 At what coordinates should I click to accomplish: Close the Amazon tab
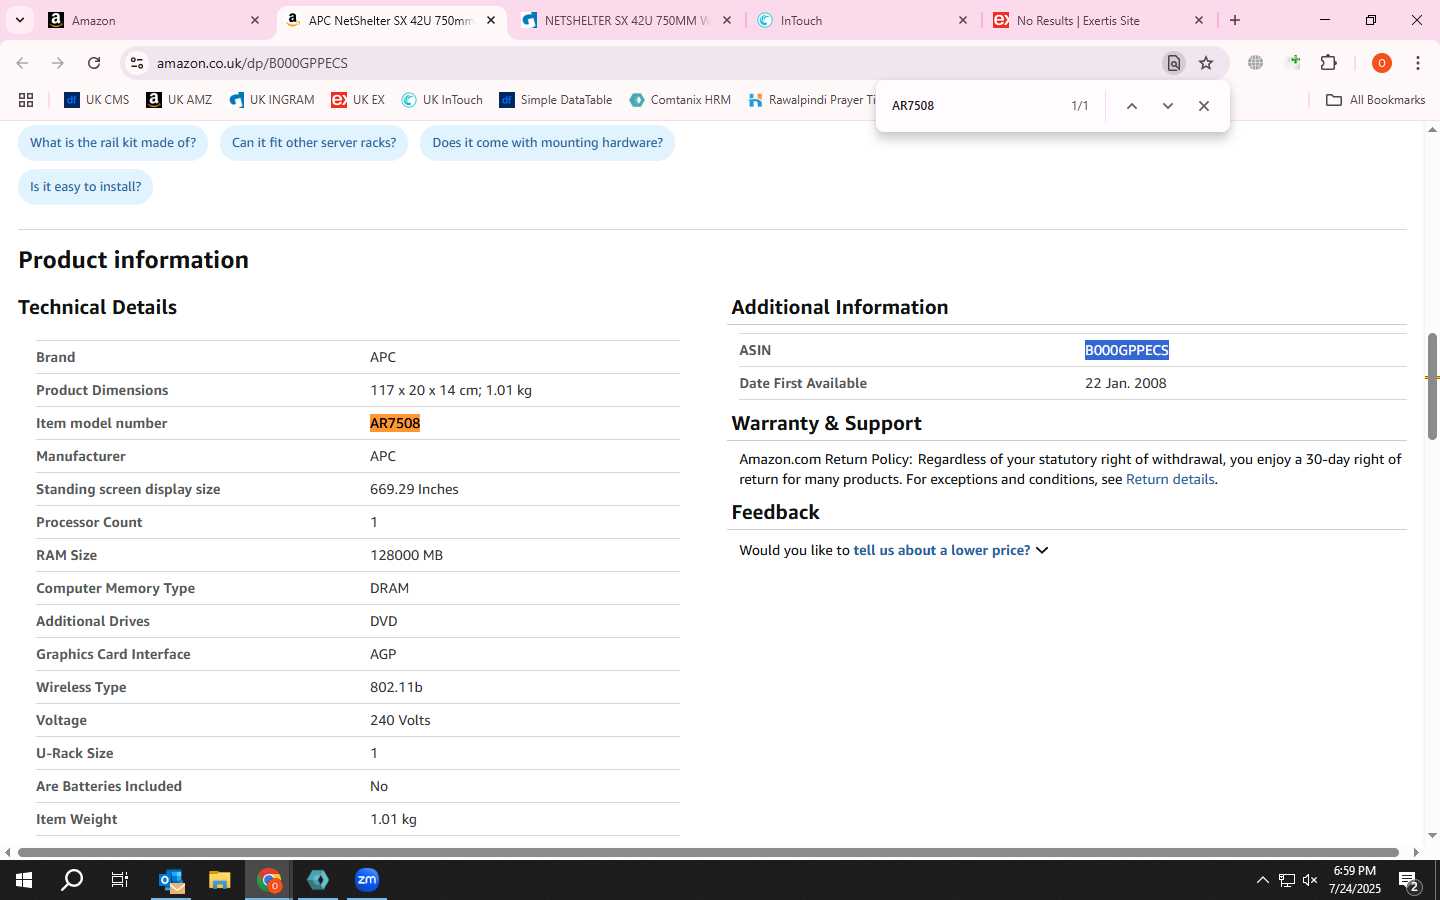click(254, 20)
